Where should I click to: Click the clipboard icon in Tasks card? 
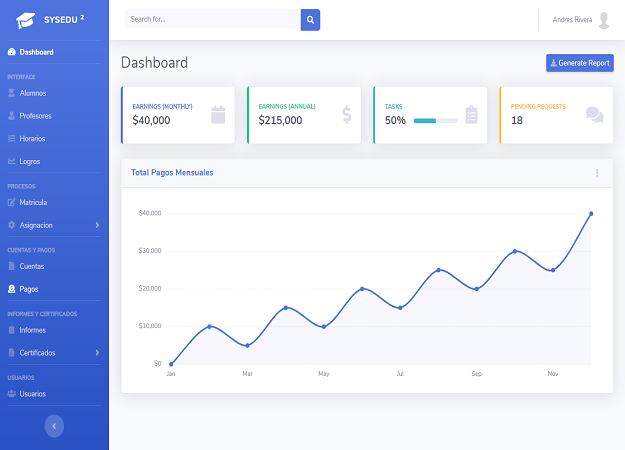click(x=471, y=114)
